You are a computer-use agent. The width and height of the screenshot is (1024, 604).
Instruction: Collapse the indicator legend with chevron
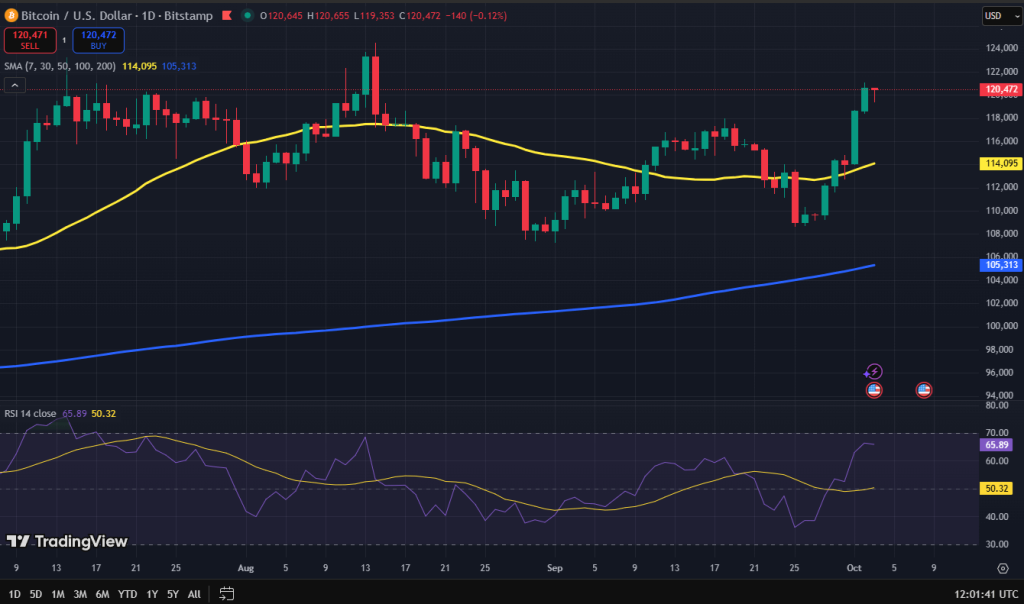16,86
